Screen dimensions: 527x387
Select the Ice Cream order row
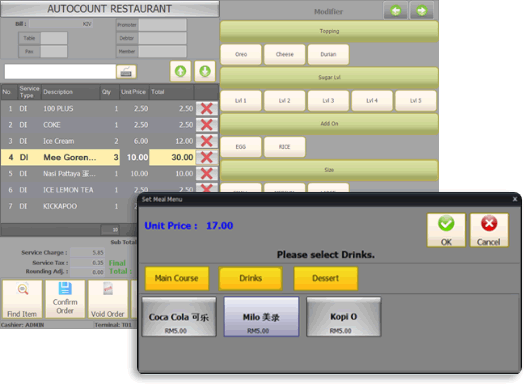(x=98, y=141)
